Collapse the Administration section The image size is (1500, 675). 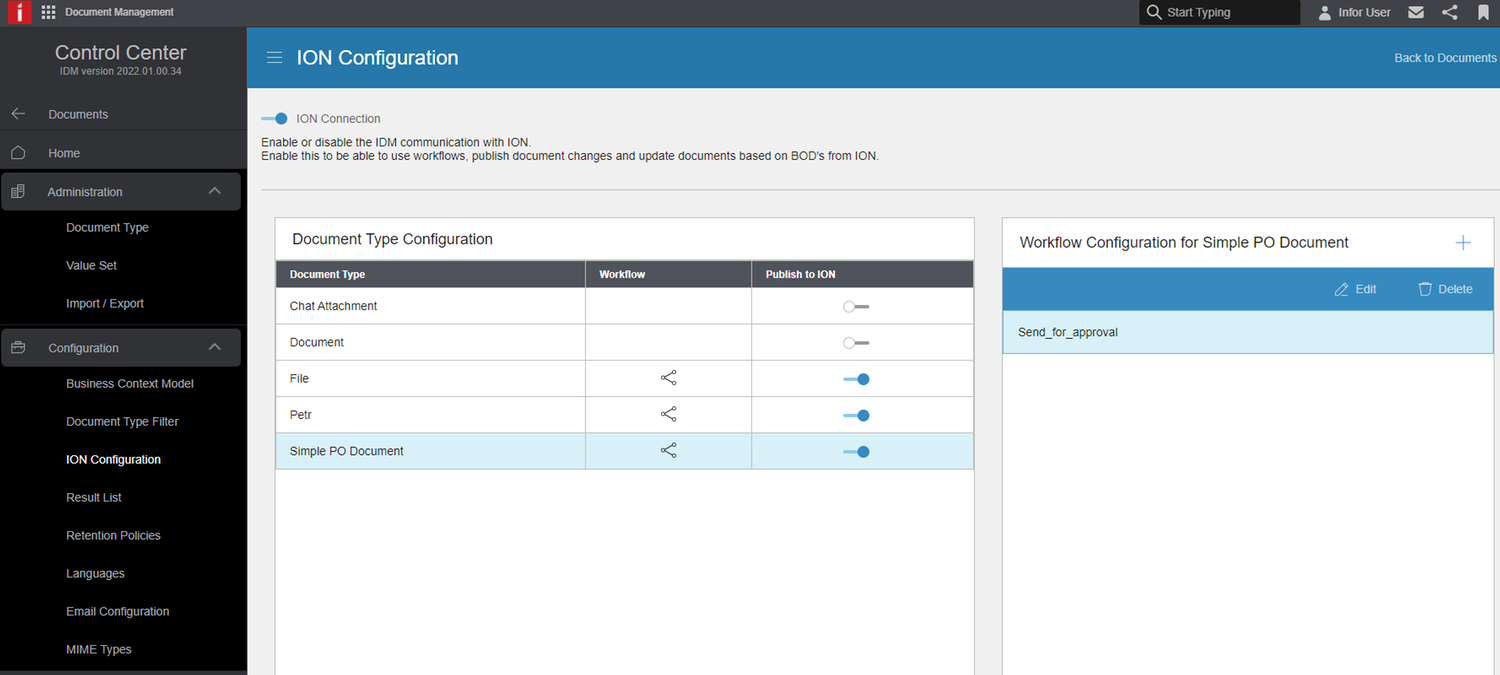click(x=214, y=190)
